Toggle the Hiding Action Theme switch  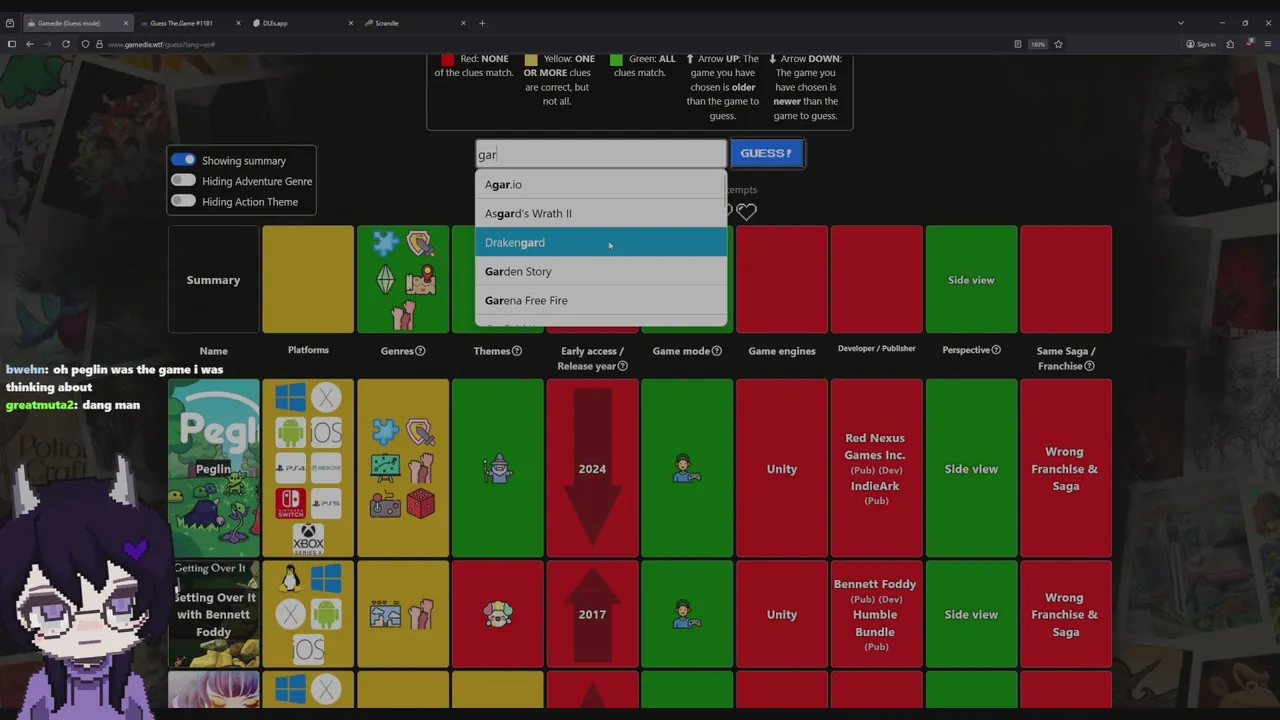(x=183, y=201)
